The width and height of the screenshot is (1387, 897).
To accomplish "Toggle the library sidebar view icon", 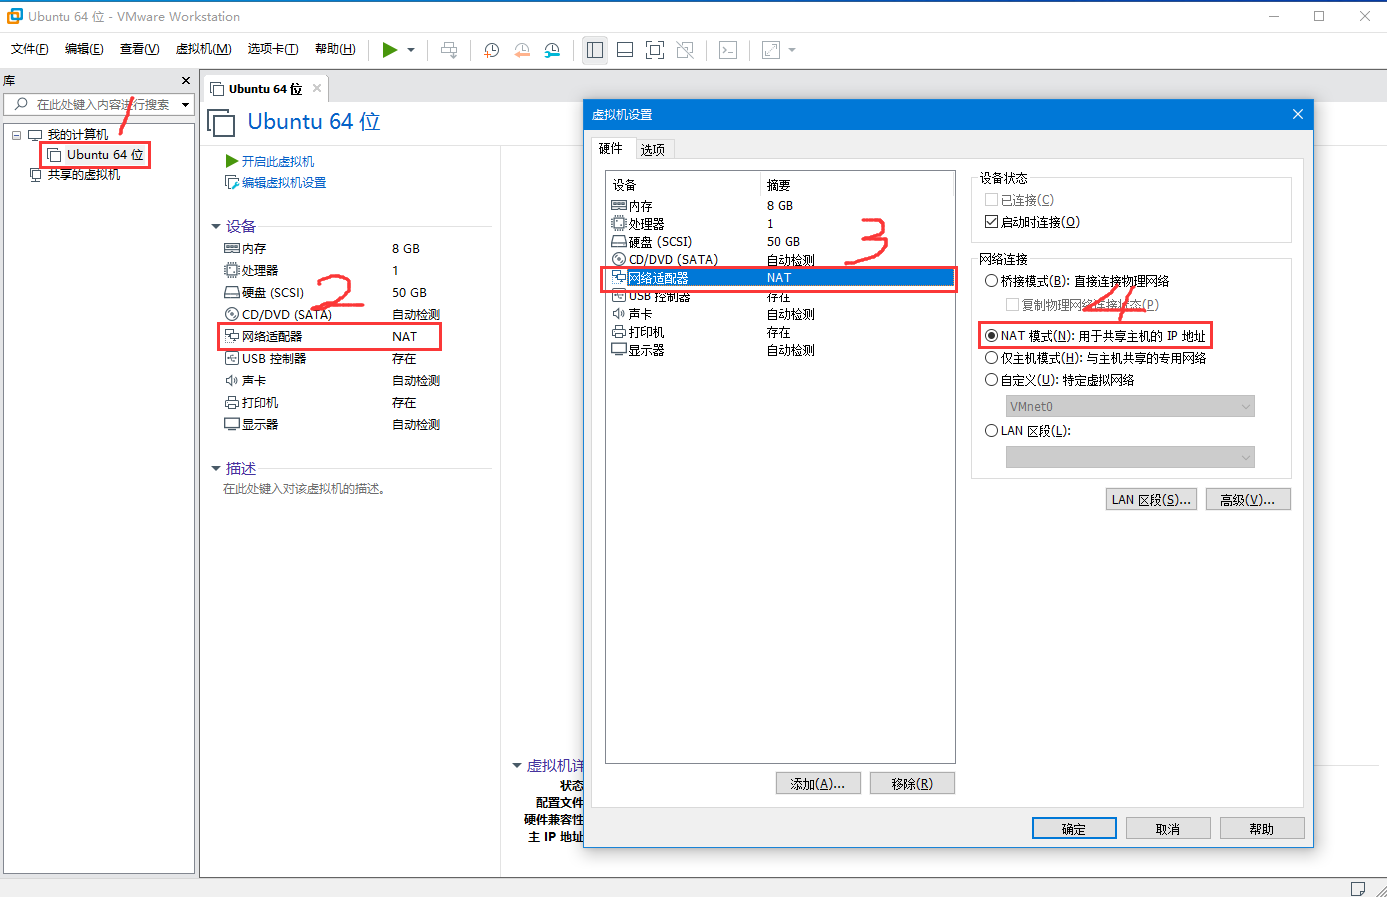I will coord(595,50).
